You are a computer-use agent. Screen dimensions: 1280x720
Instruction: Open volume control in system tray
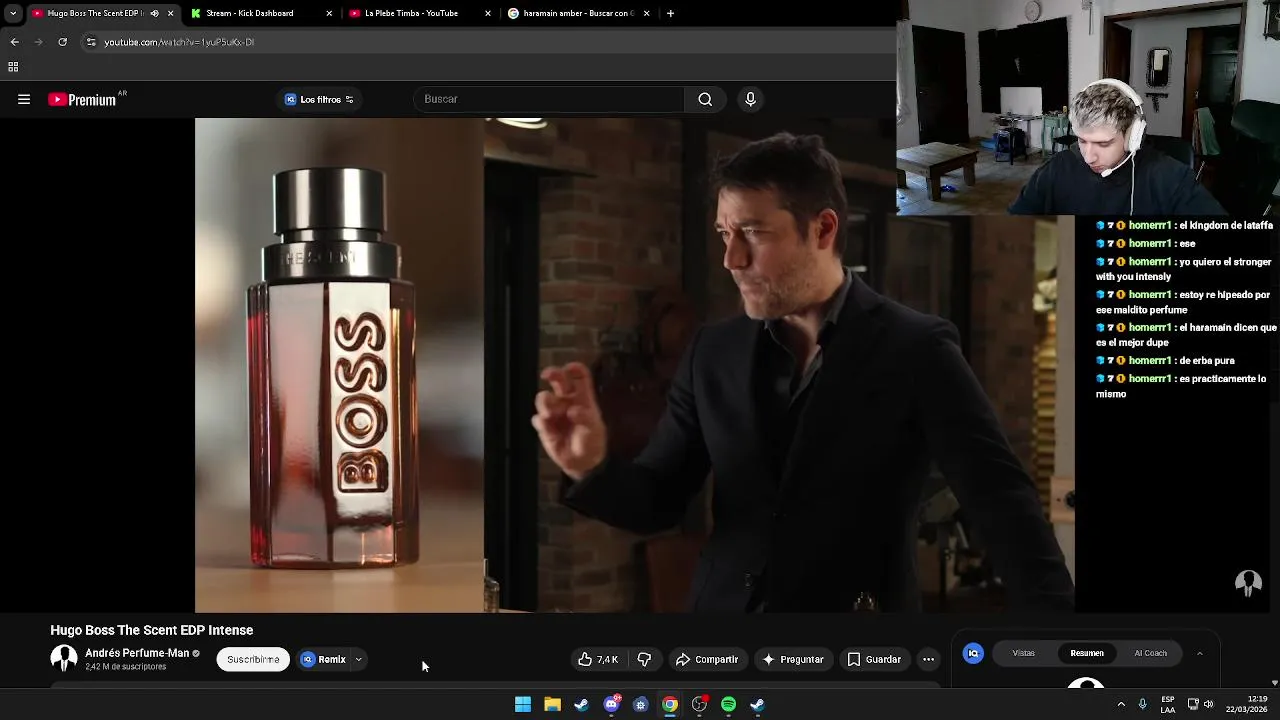pos(1208,705)
